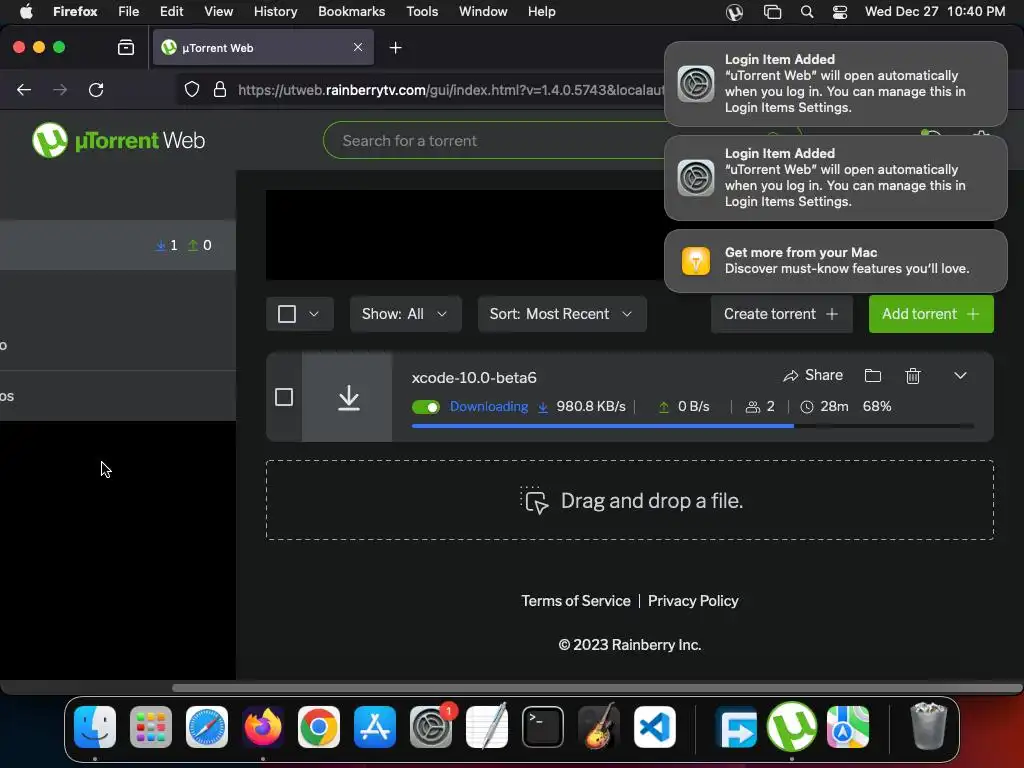This screenshot has width=1024, height=768.
Task: Click the Drag and drop a file area
Action: coord(630,500)
